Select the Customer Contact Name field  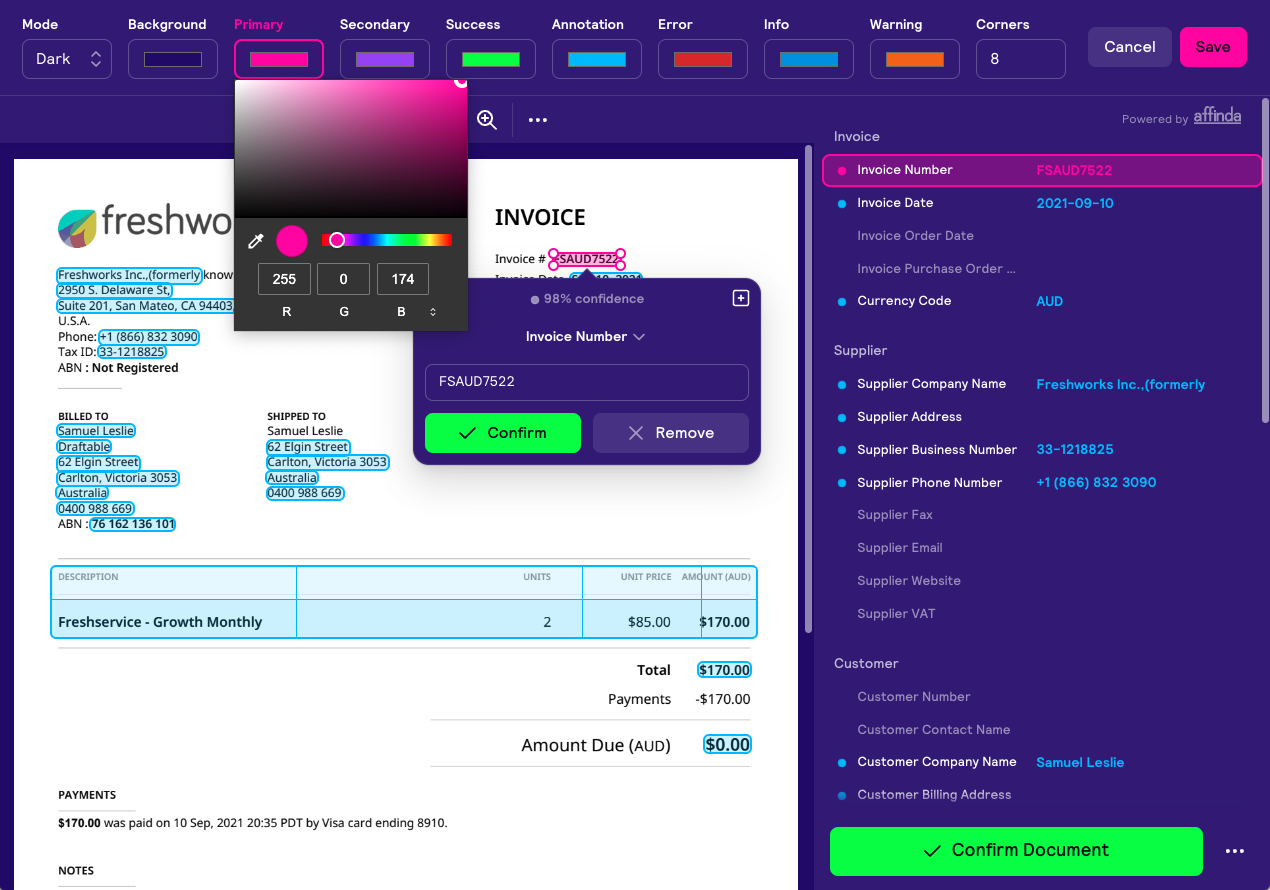tap(1042, 730)
